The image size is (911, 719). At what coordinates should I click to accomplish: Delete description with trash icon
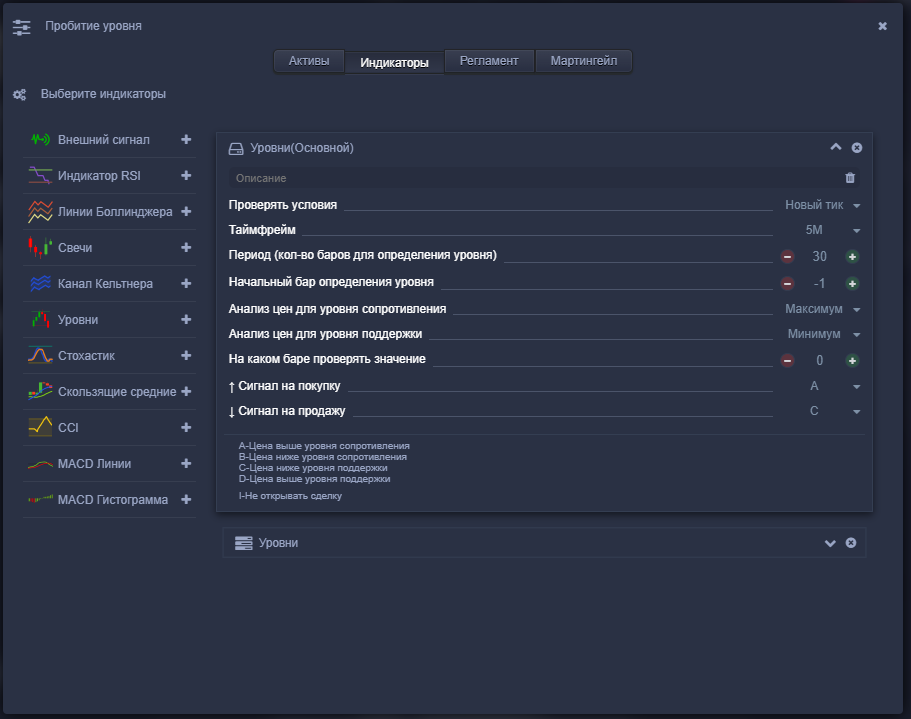(x=850, y=178)
